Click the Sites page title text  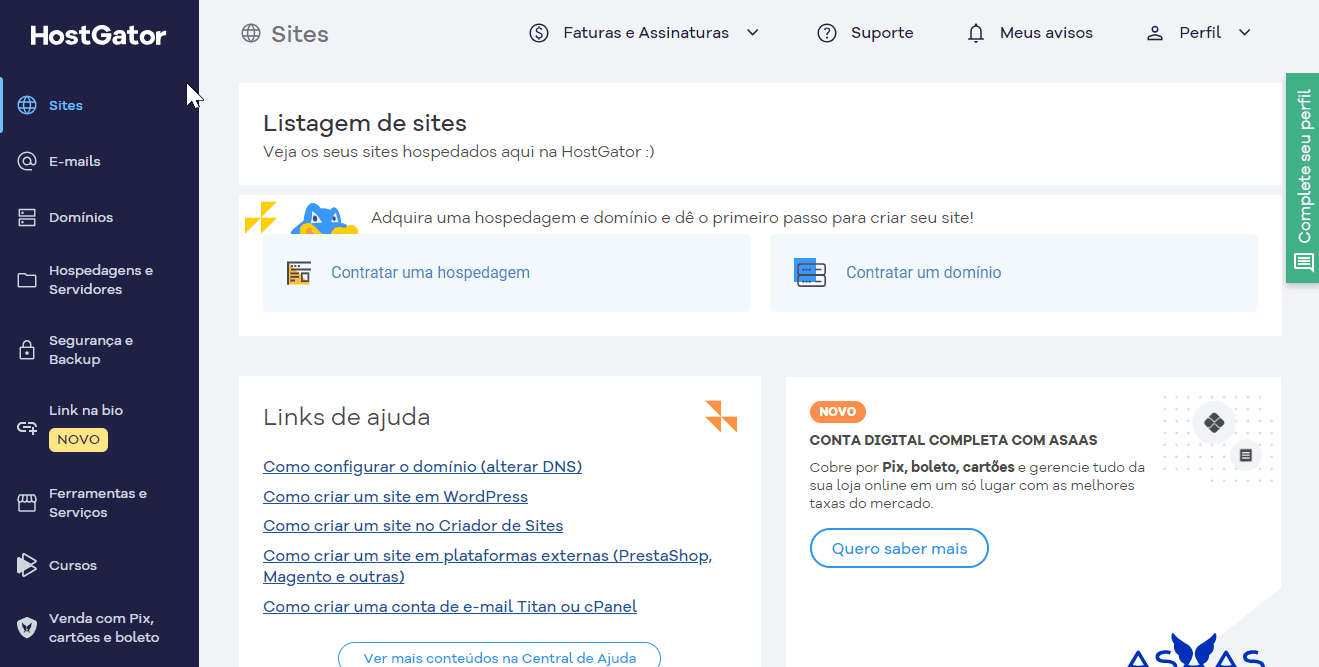pos(300,34)
